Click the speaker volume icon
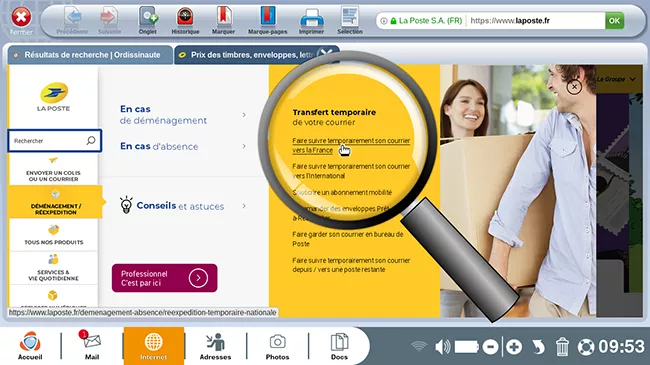Viewport: 650px width, 365px height. 442,347
